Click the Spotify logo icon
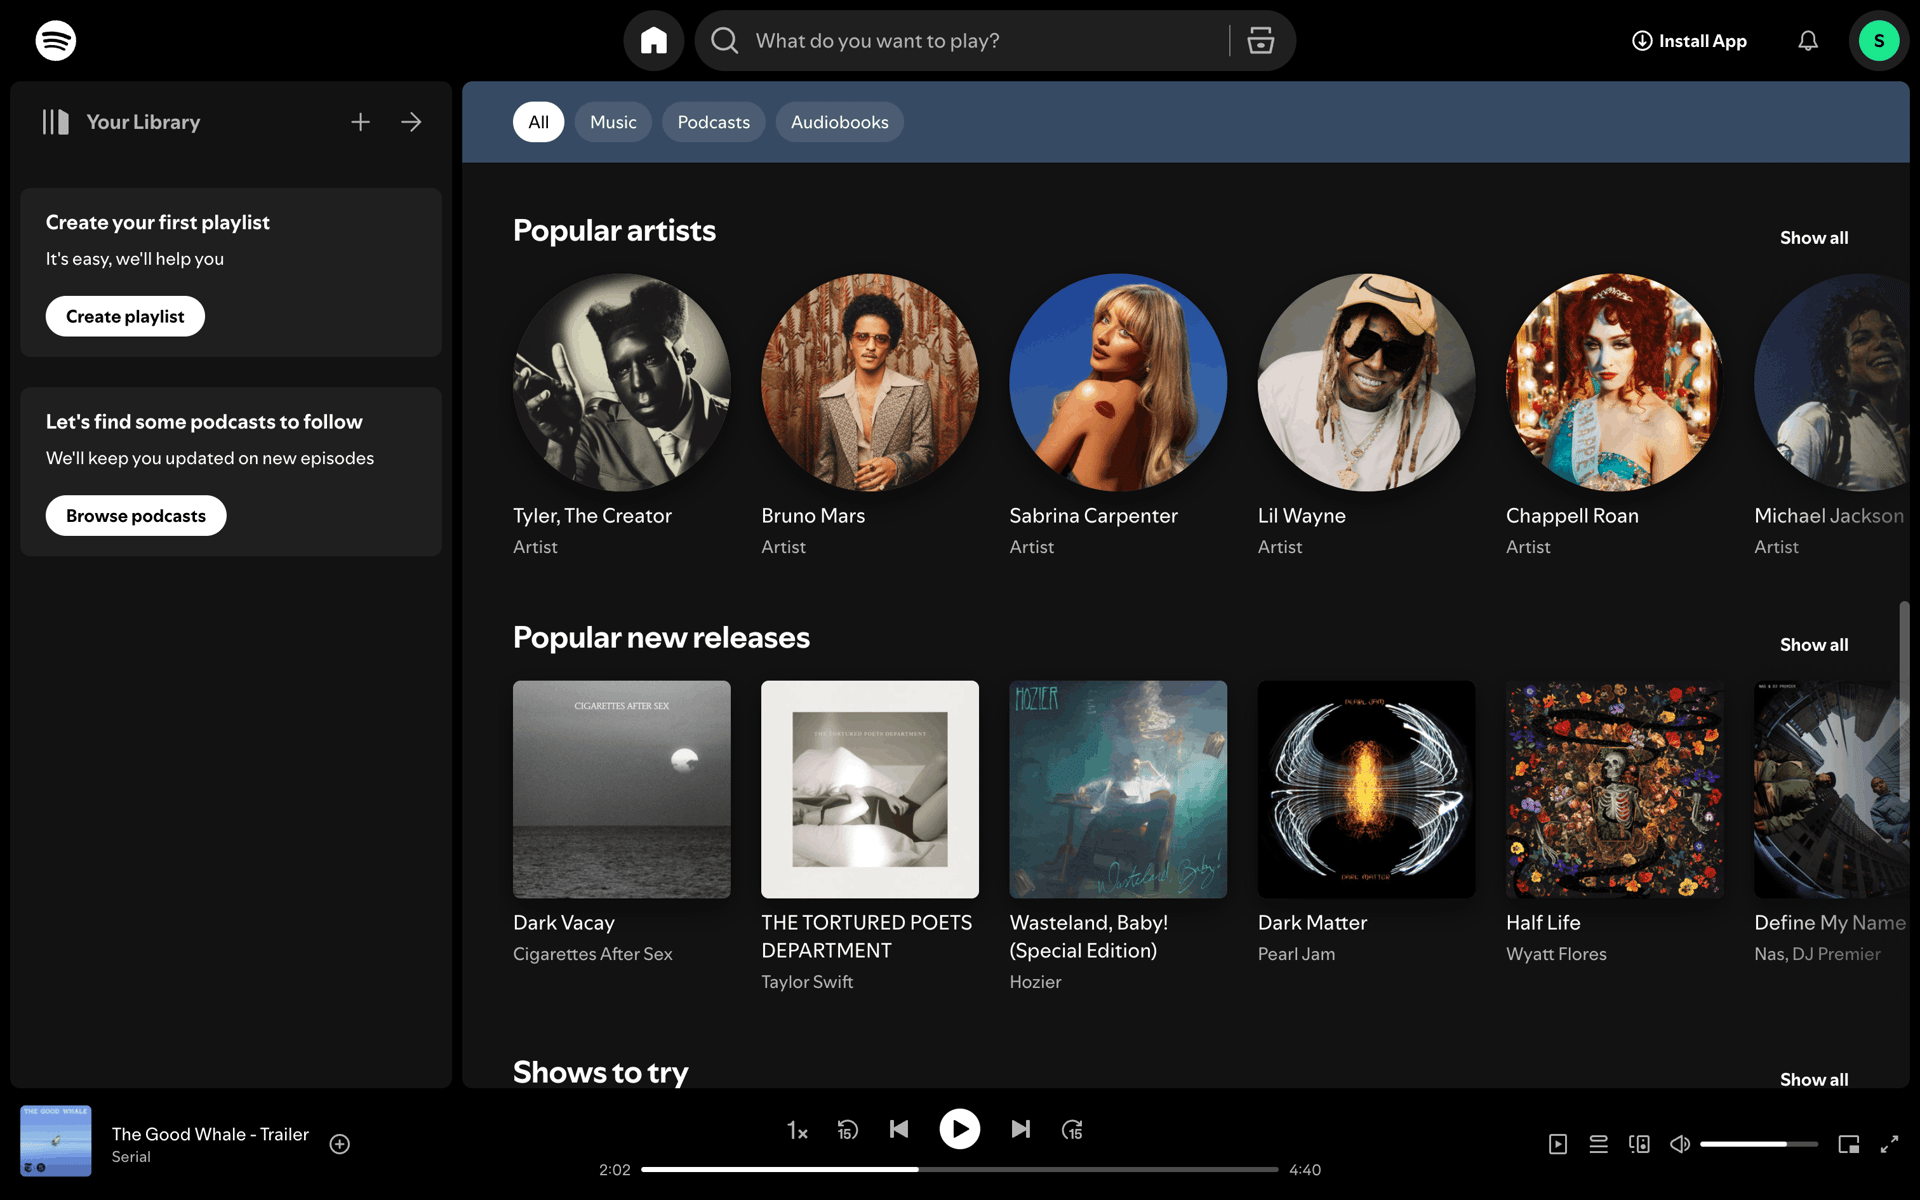This screenshot has width=1920, height=1200. 56,41
